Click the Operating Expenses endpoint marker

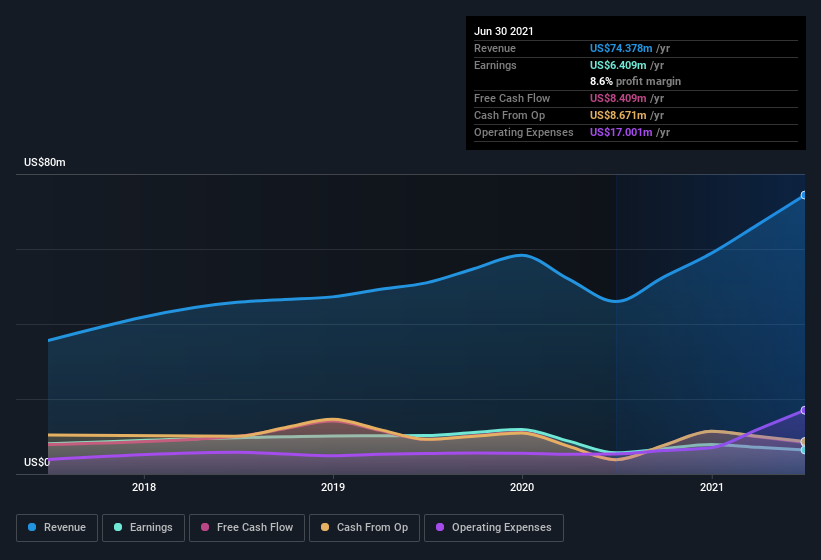coord(804,410)
